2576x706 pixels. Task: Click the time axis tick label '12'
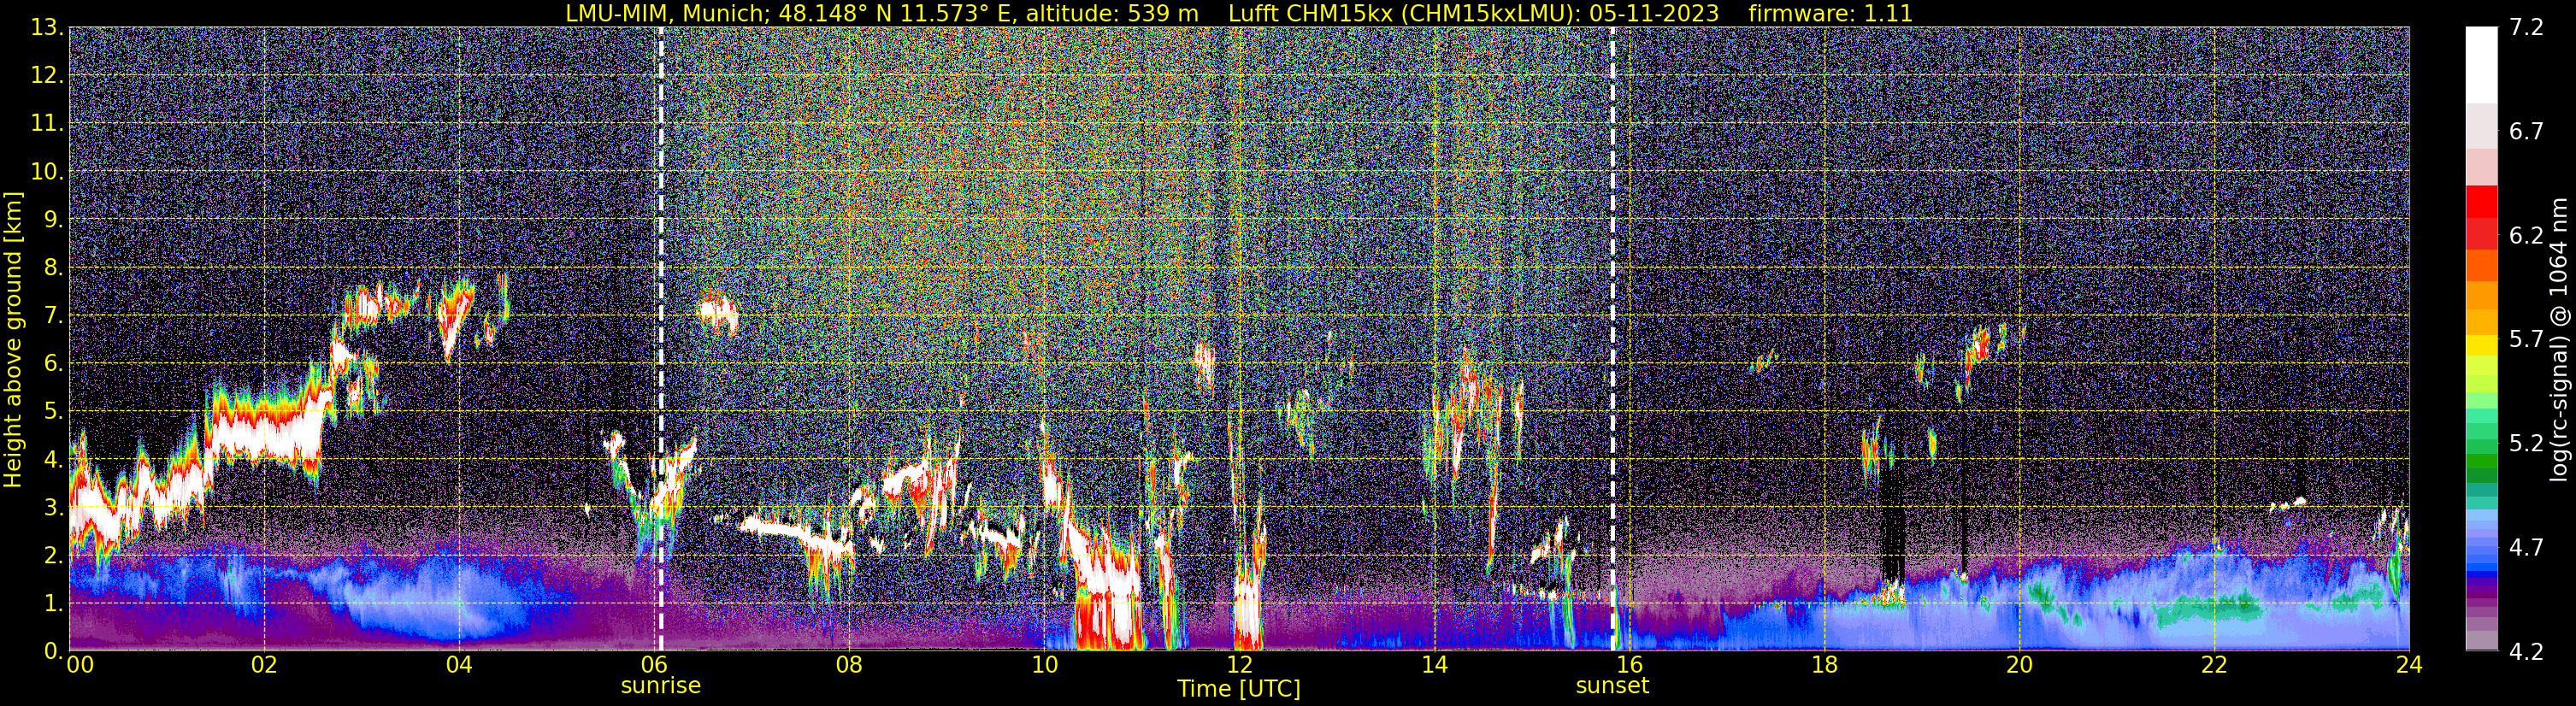click(1239, 665)
